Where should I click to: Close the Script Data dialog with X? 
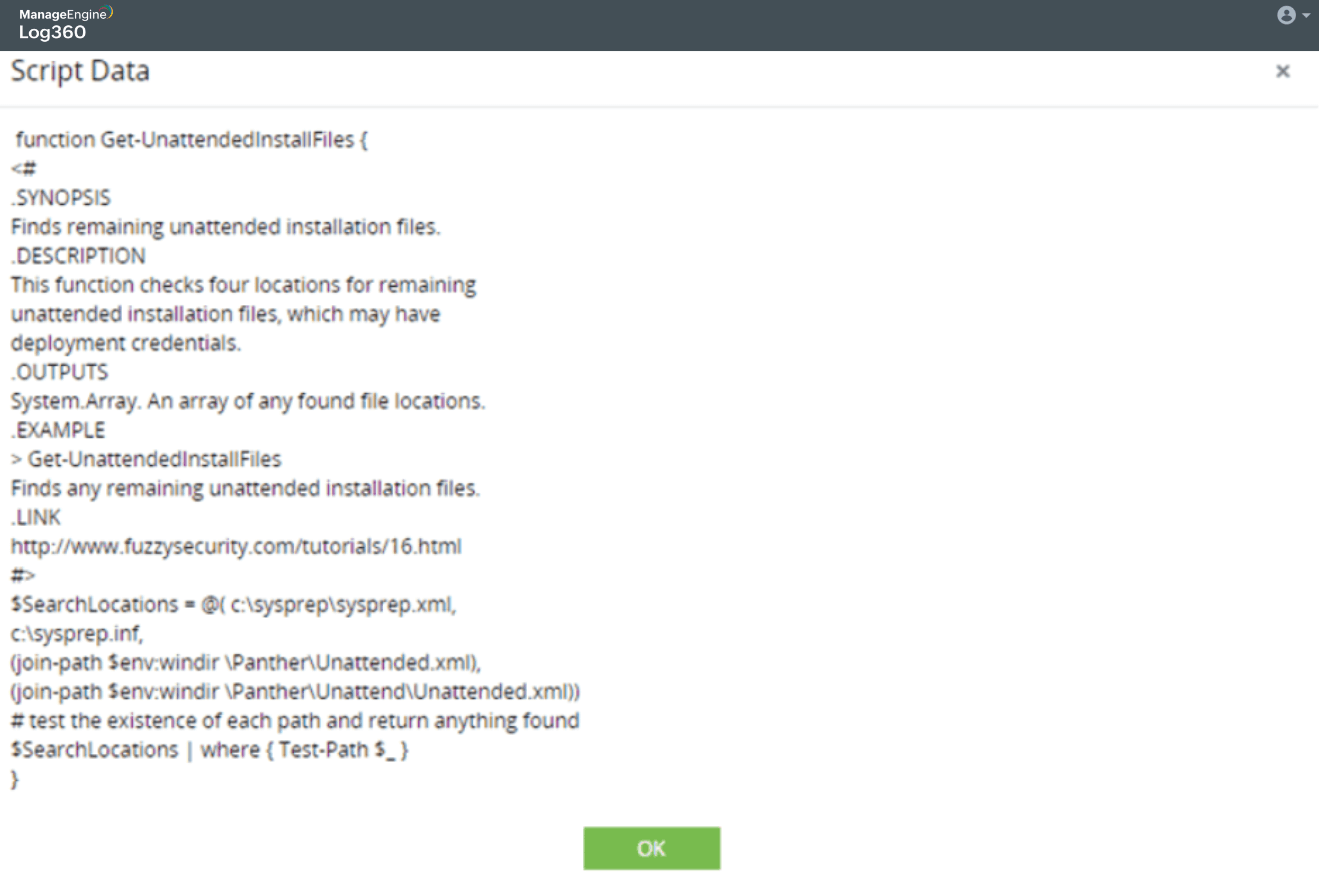coord(1283,71)
